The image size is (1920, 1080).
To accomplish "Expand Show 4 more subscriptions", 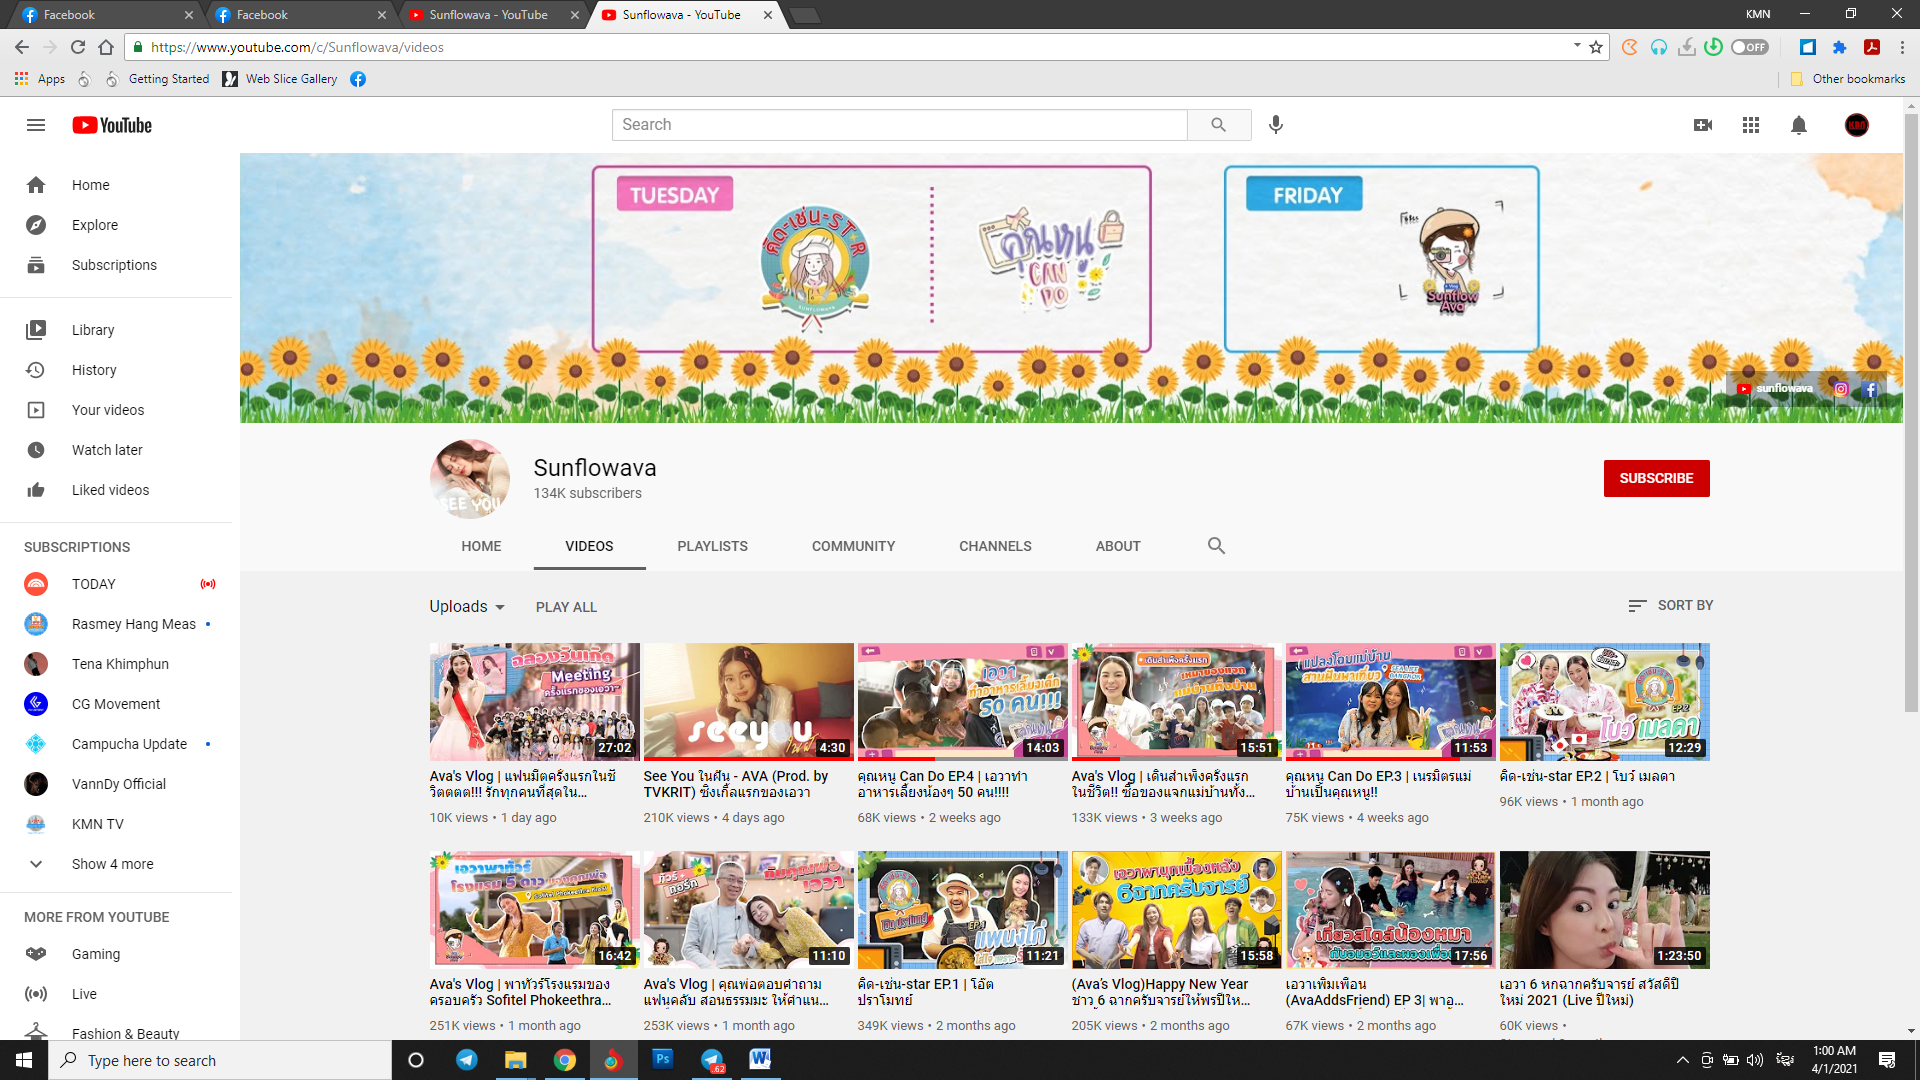I will (112, 864).
